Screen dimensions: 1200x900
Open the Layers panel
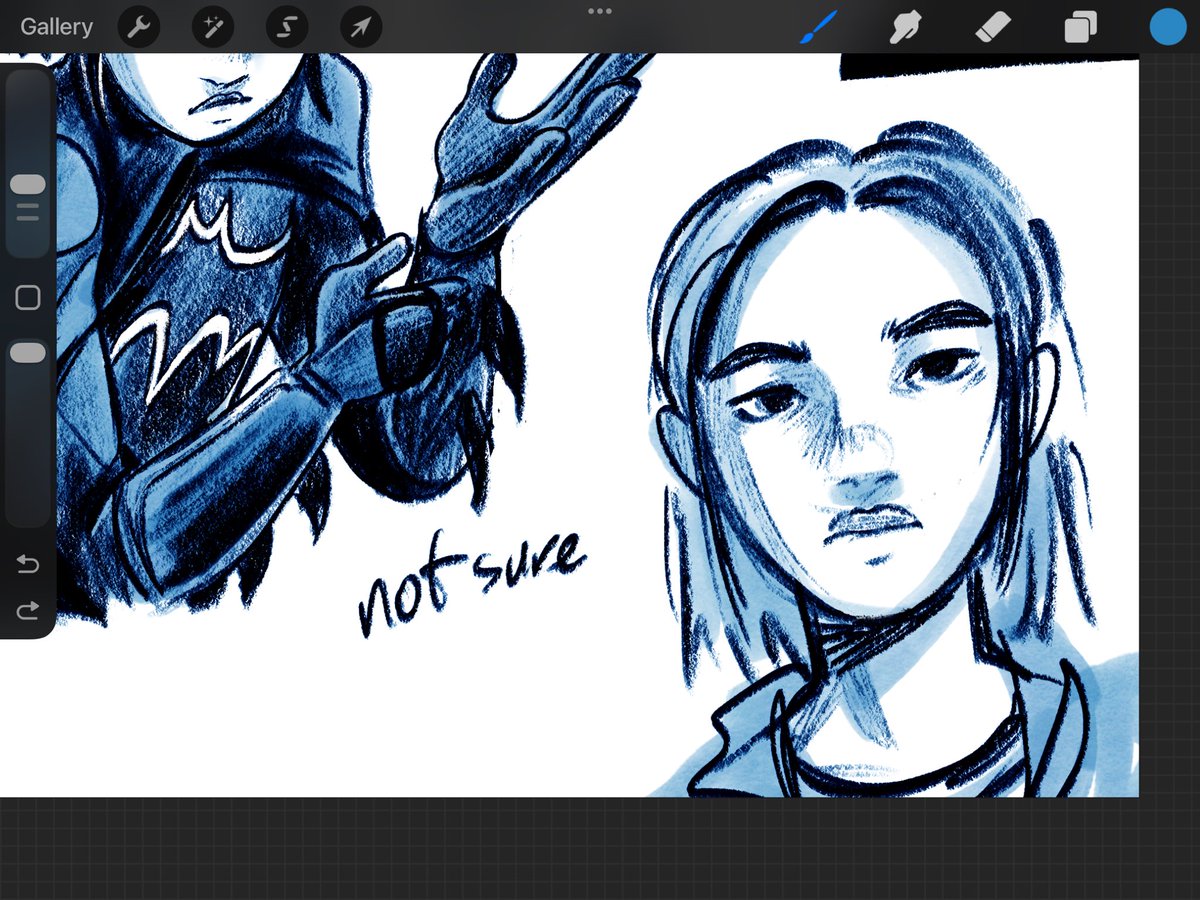tap(1080, 27)
